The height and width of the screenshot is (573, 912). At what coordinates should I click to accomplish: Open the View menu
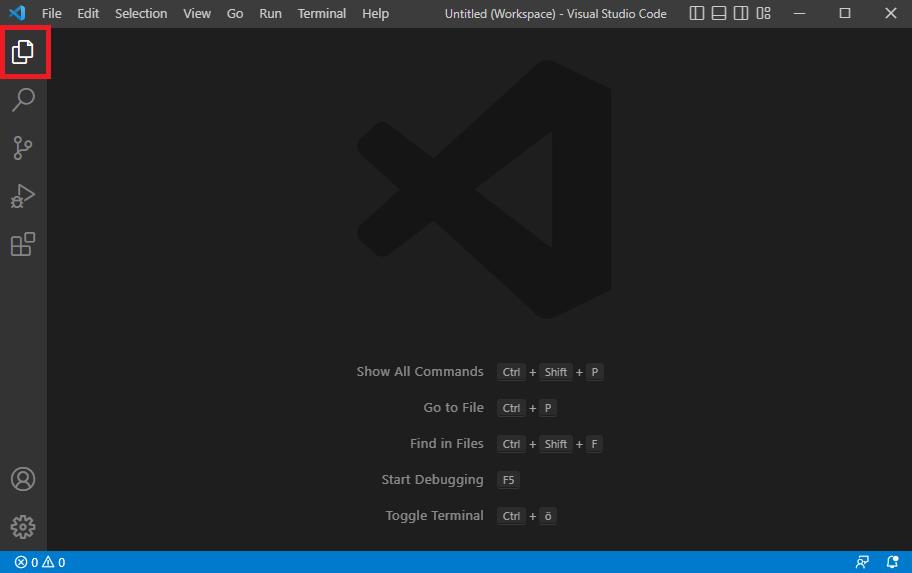tap(197, 13)
